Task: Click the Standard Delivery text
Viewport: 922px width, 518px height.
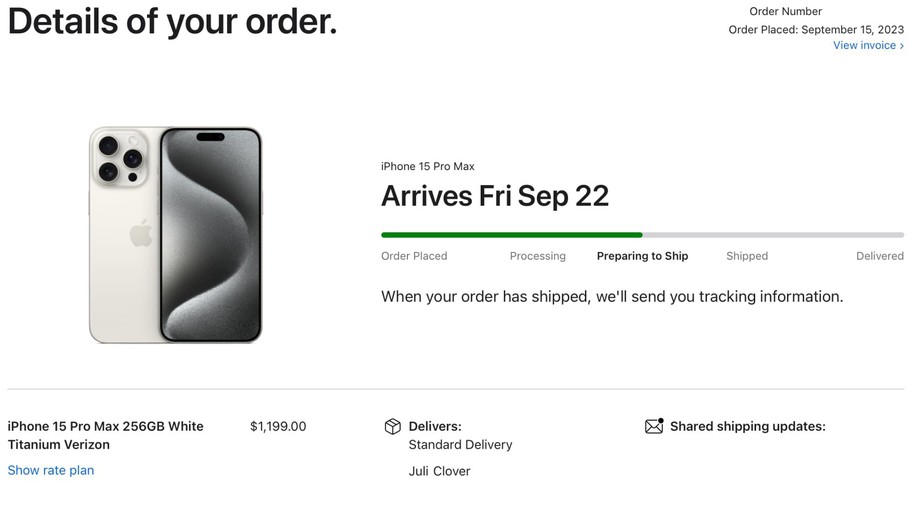Action: (x=460, y=445)
